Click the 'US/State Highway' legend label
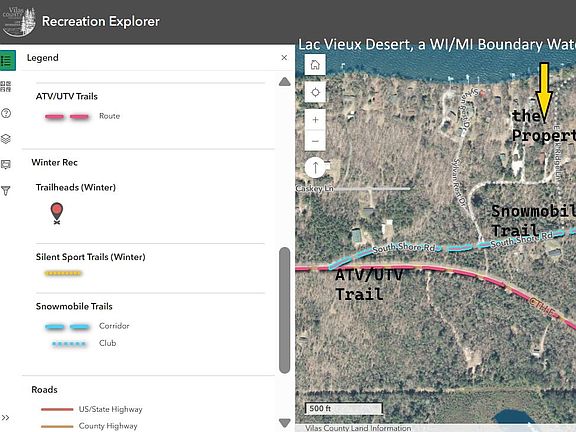Image resolution: width=576 pixels, height=432 pixels. pos(111,409)
